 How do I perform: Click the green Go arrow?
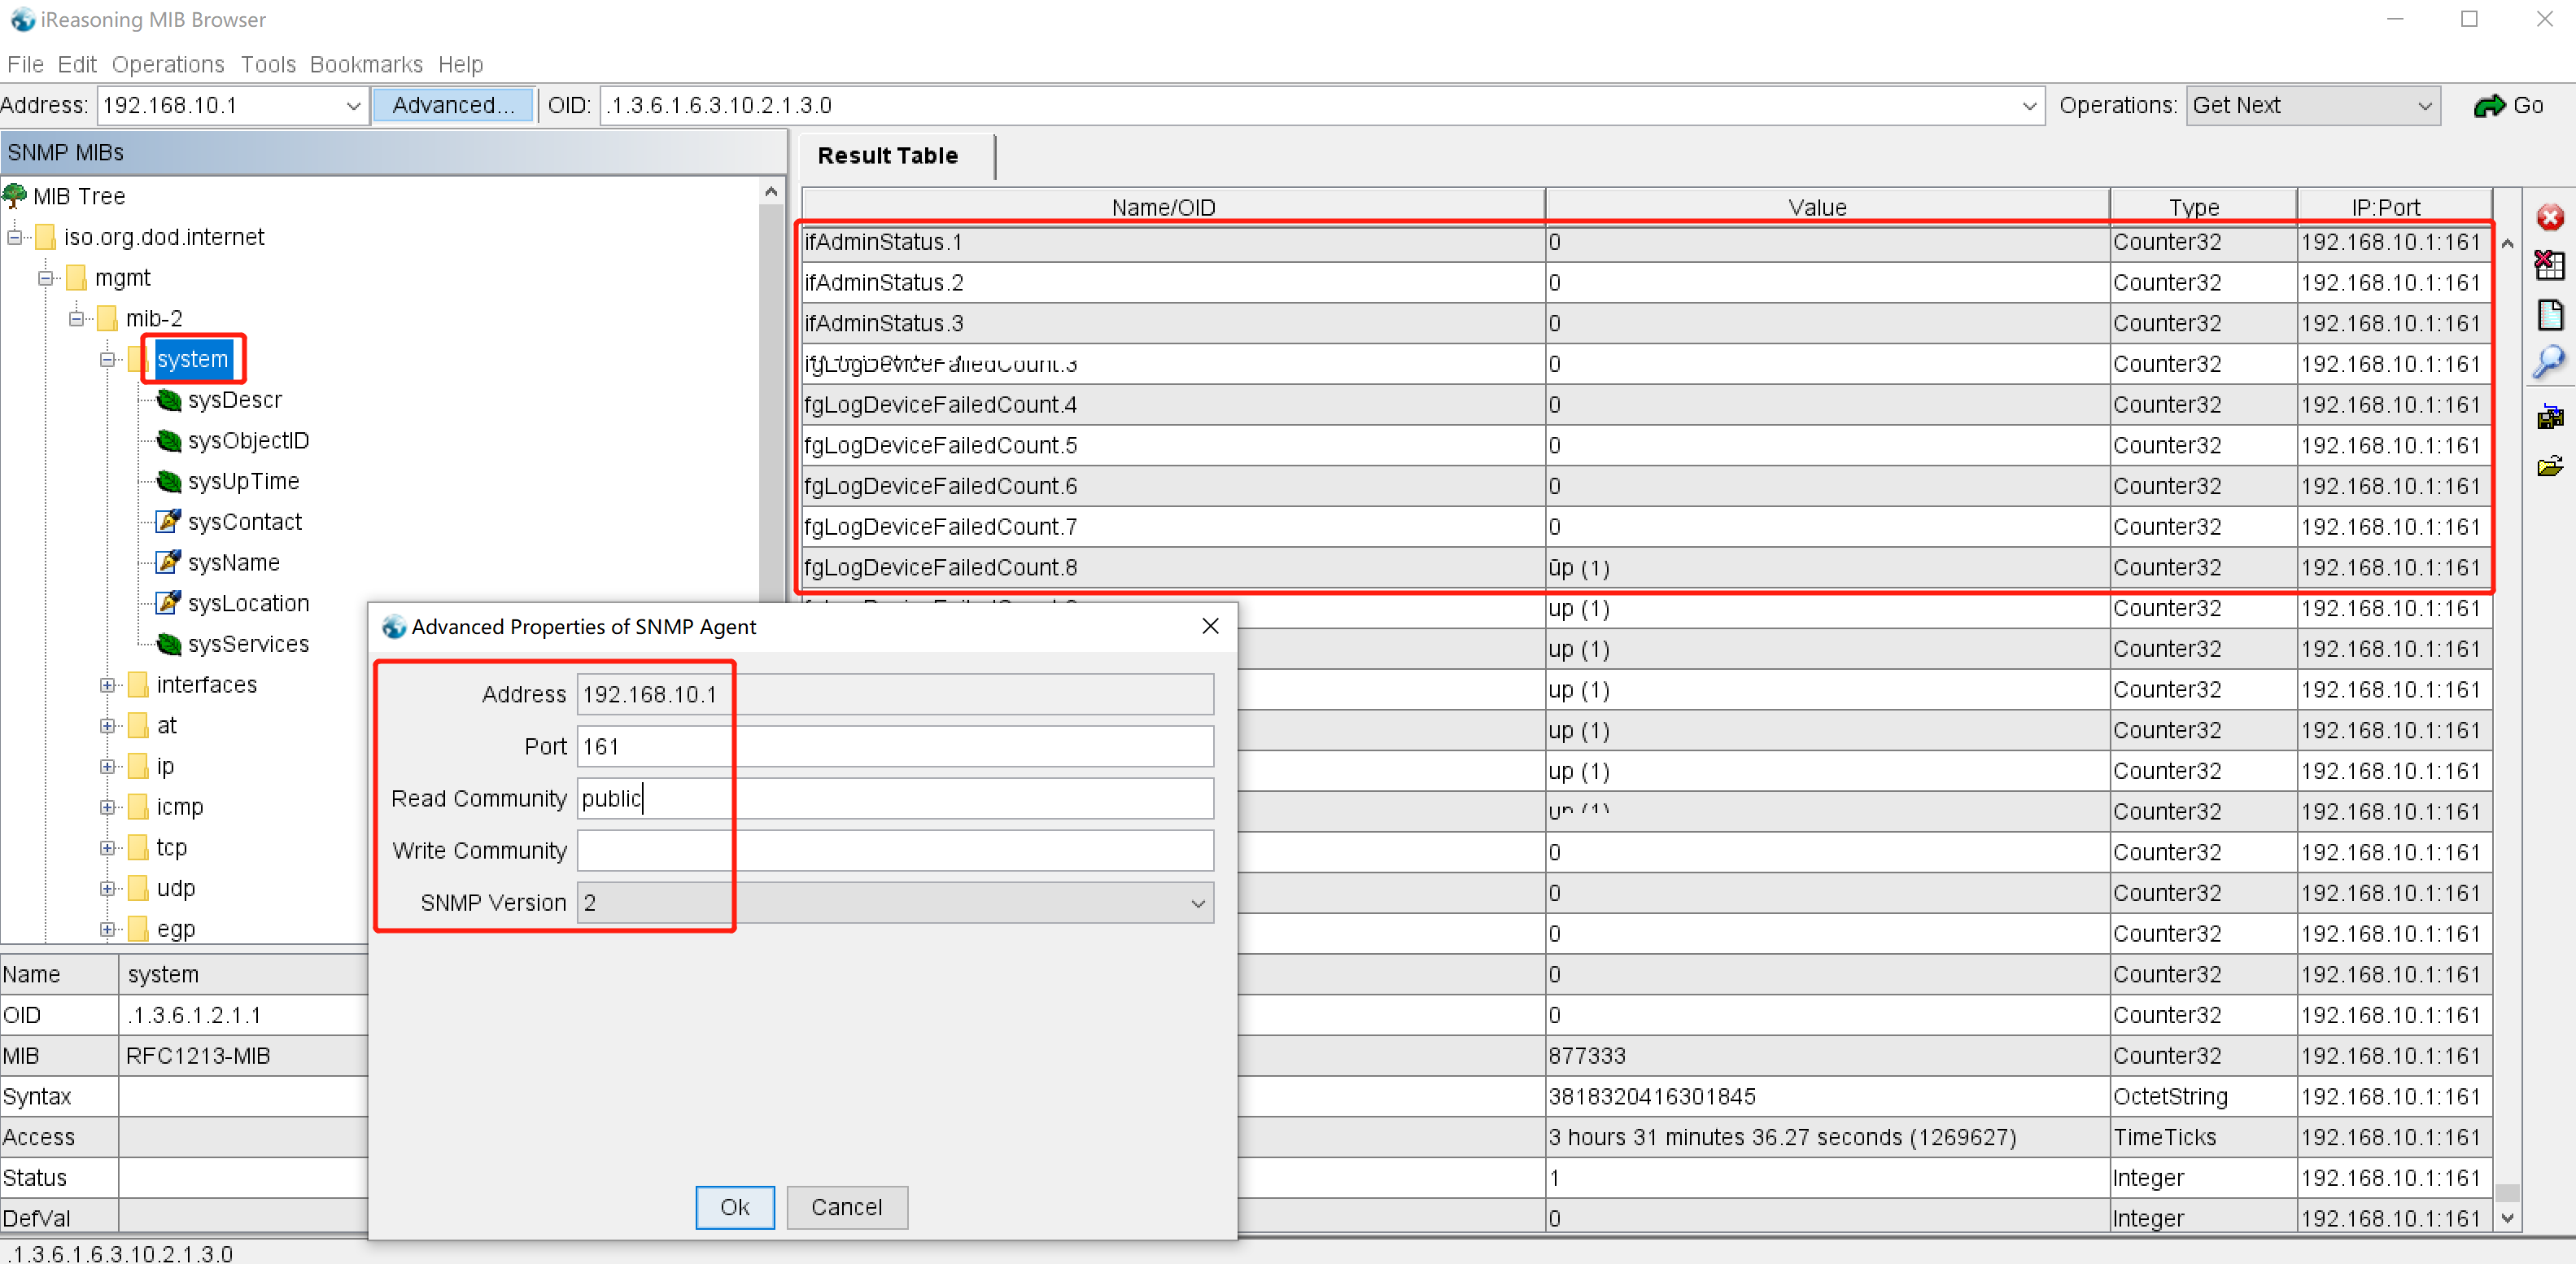point(2489,106)
